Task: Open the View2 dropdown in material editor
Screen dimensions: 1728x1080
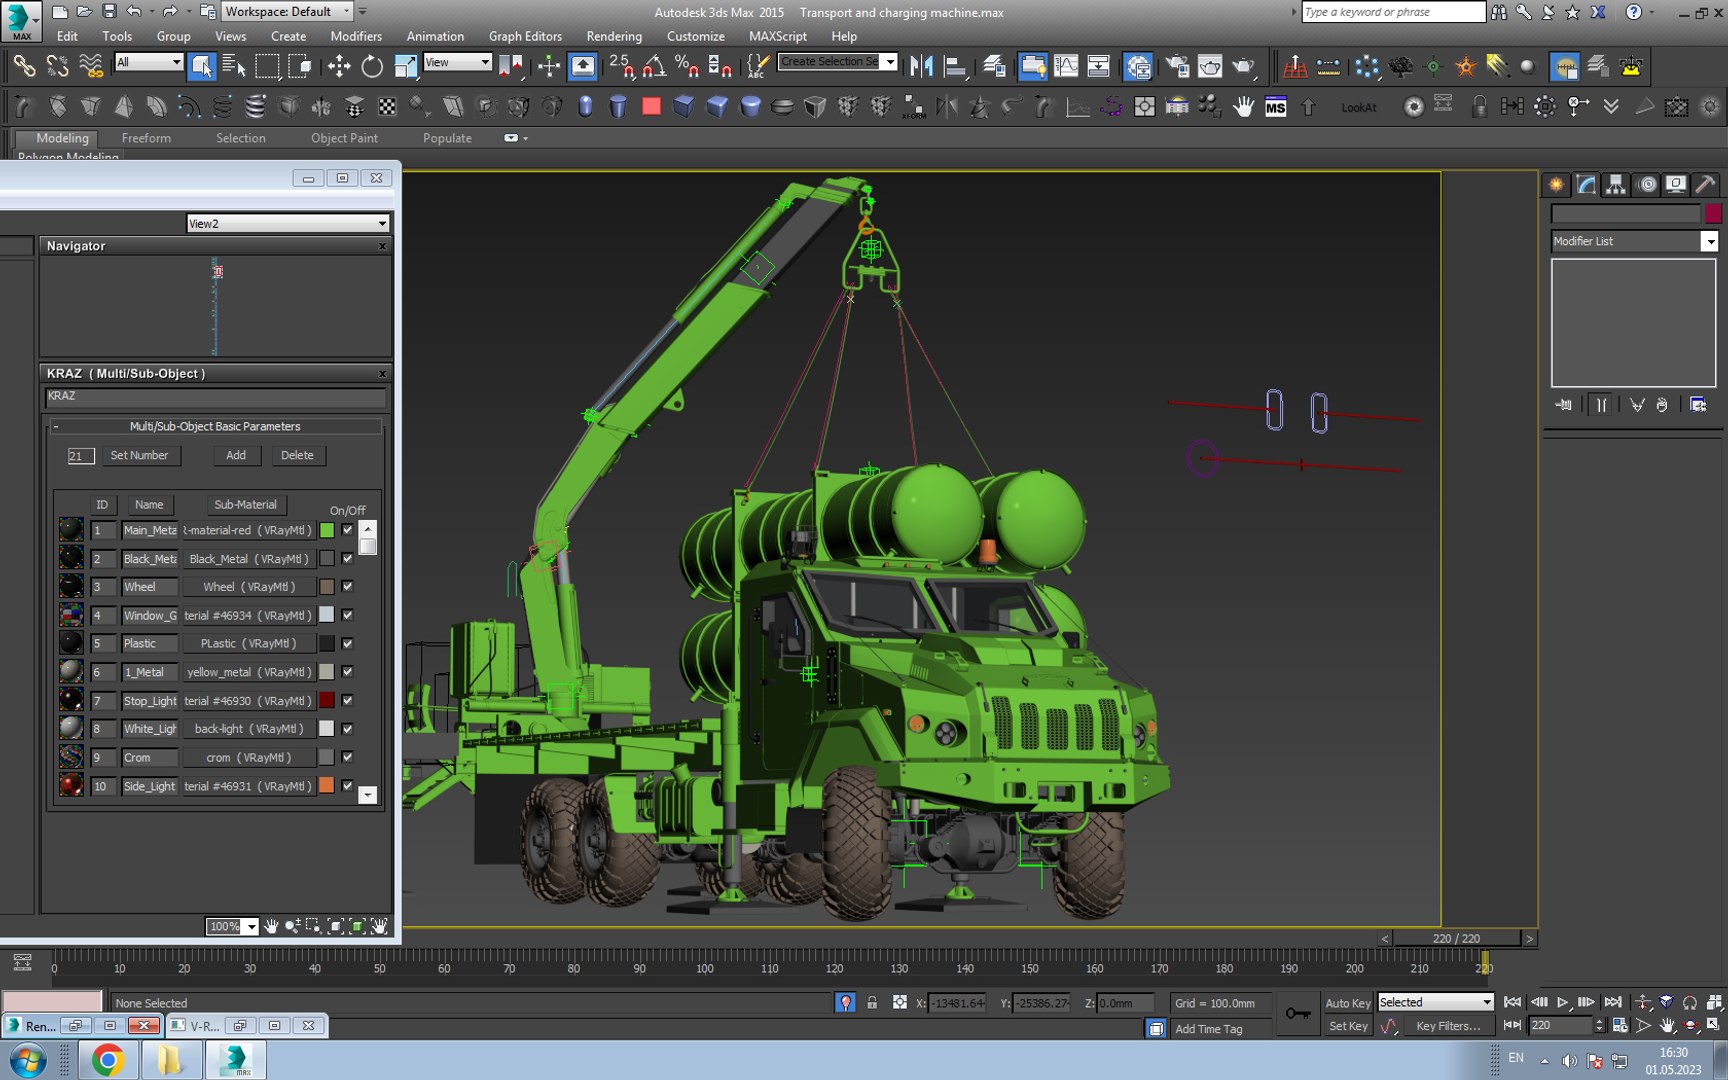Action: pyautogui.click(x=287, y=223)
